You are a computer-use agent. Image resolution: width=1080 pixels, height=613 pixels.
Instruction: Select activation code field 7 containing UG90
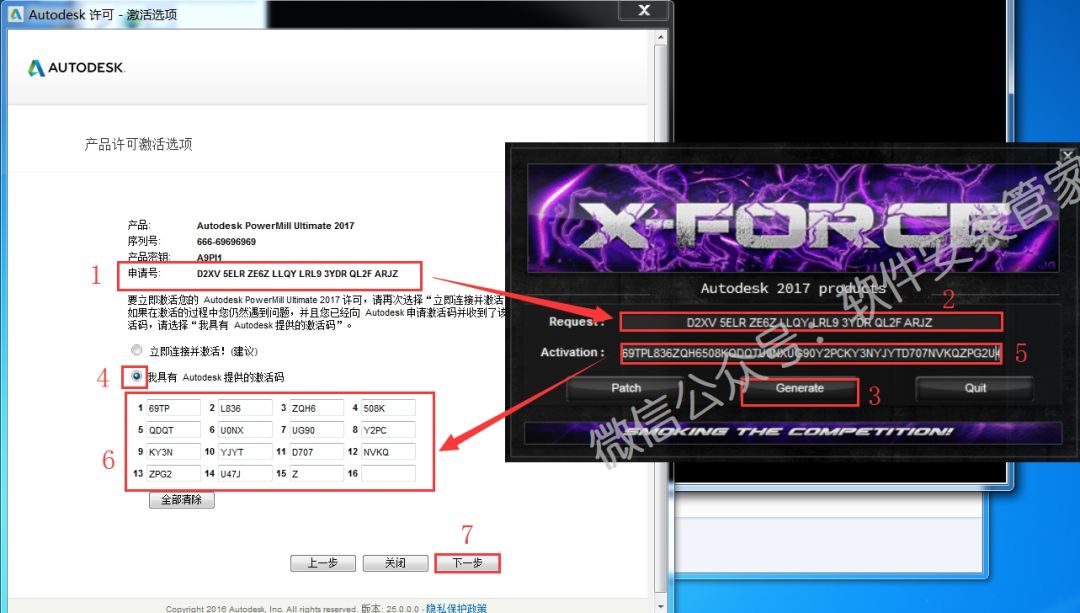tap(316, 430)
